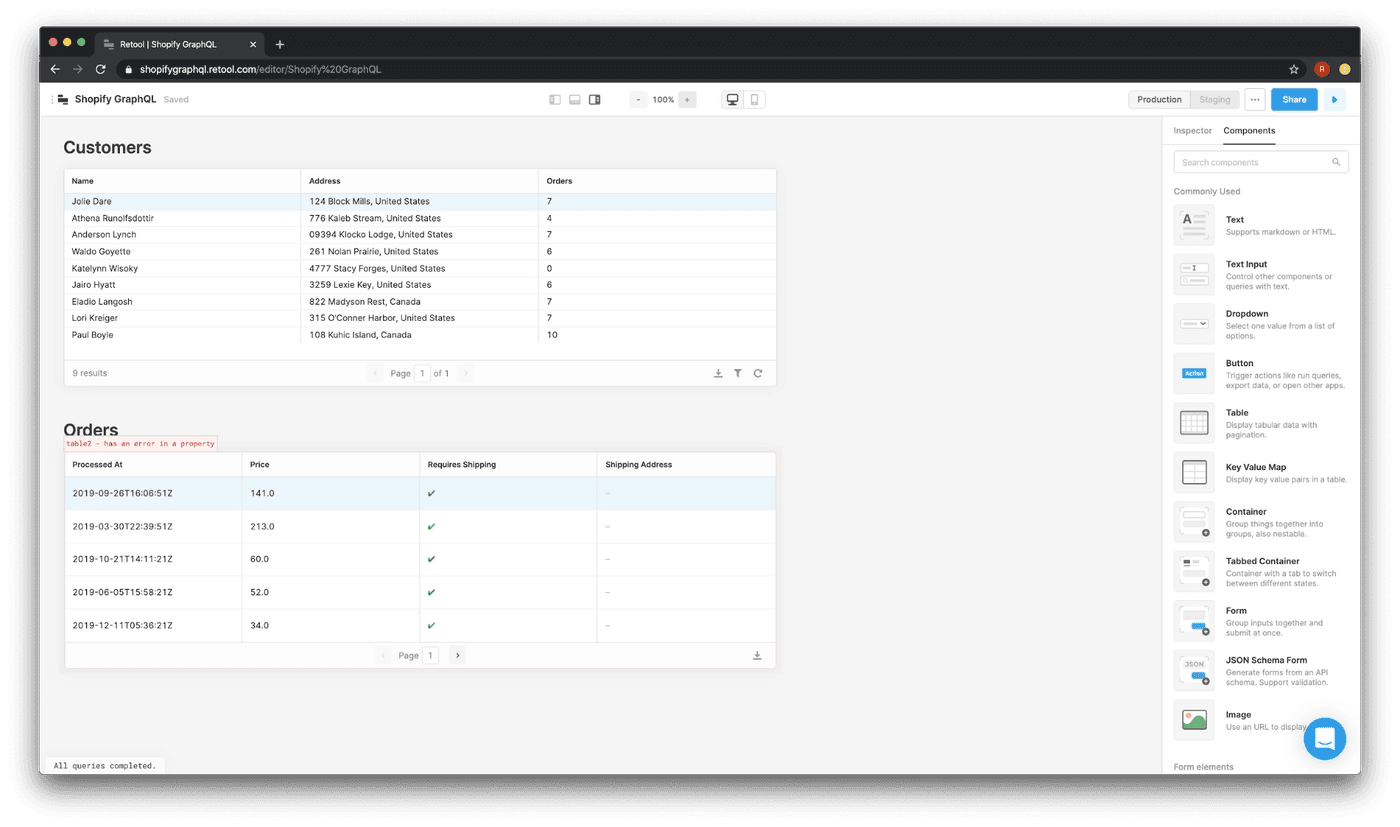1400x827 pixels.
Task: Toggle the bottom panel visibility
Action: tap(575, 100)
